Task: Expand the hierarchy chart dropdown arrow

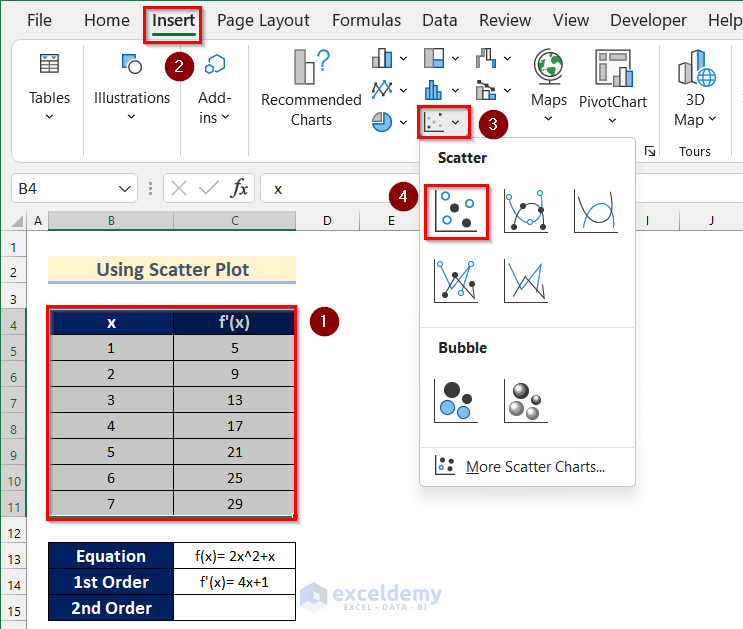Action: pos(455,59)
